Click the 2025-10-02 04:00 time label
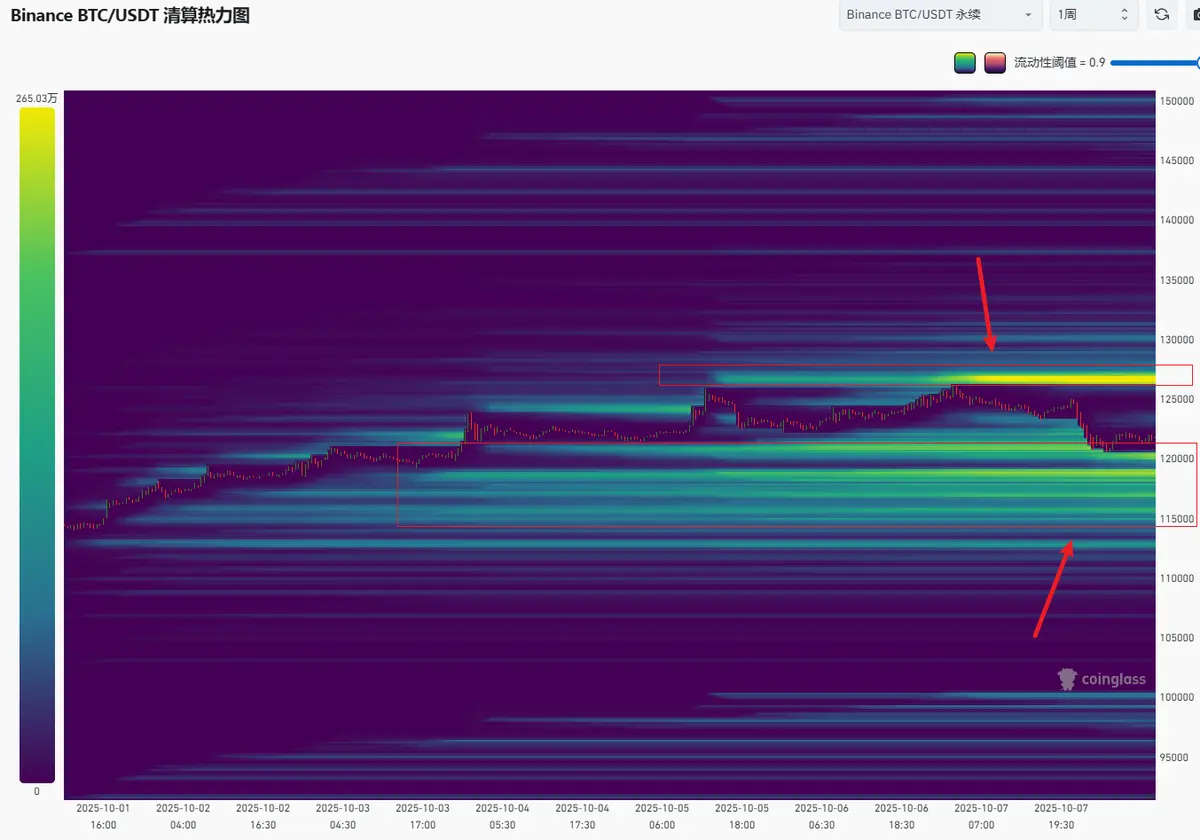Viewport: 1200px width, 840px height. tap(183, 816)
